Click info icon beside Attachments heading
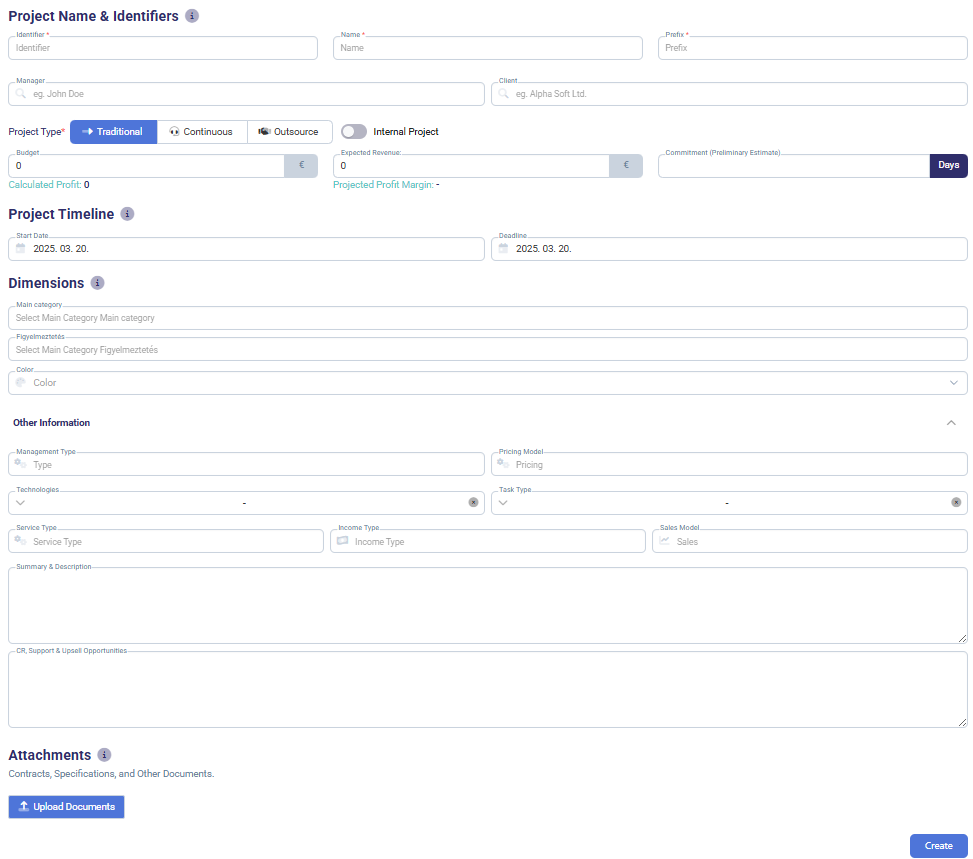 (104, 755)
